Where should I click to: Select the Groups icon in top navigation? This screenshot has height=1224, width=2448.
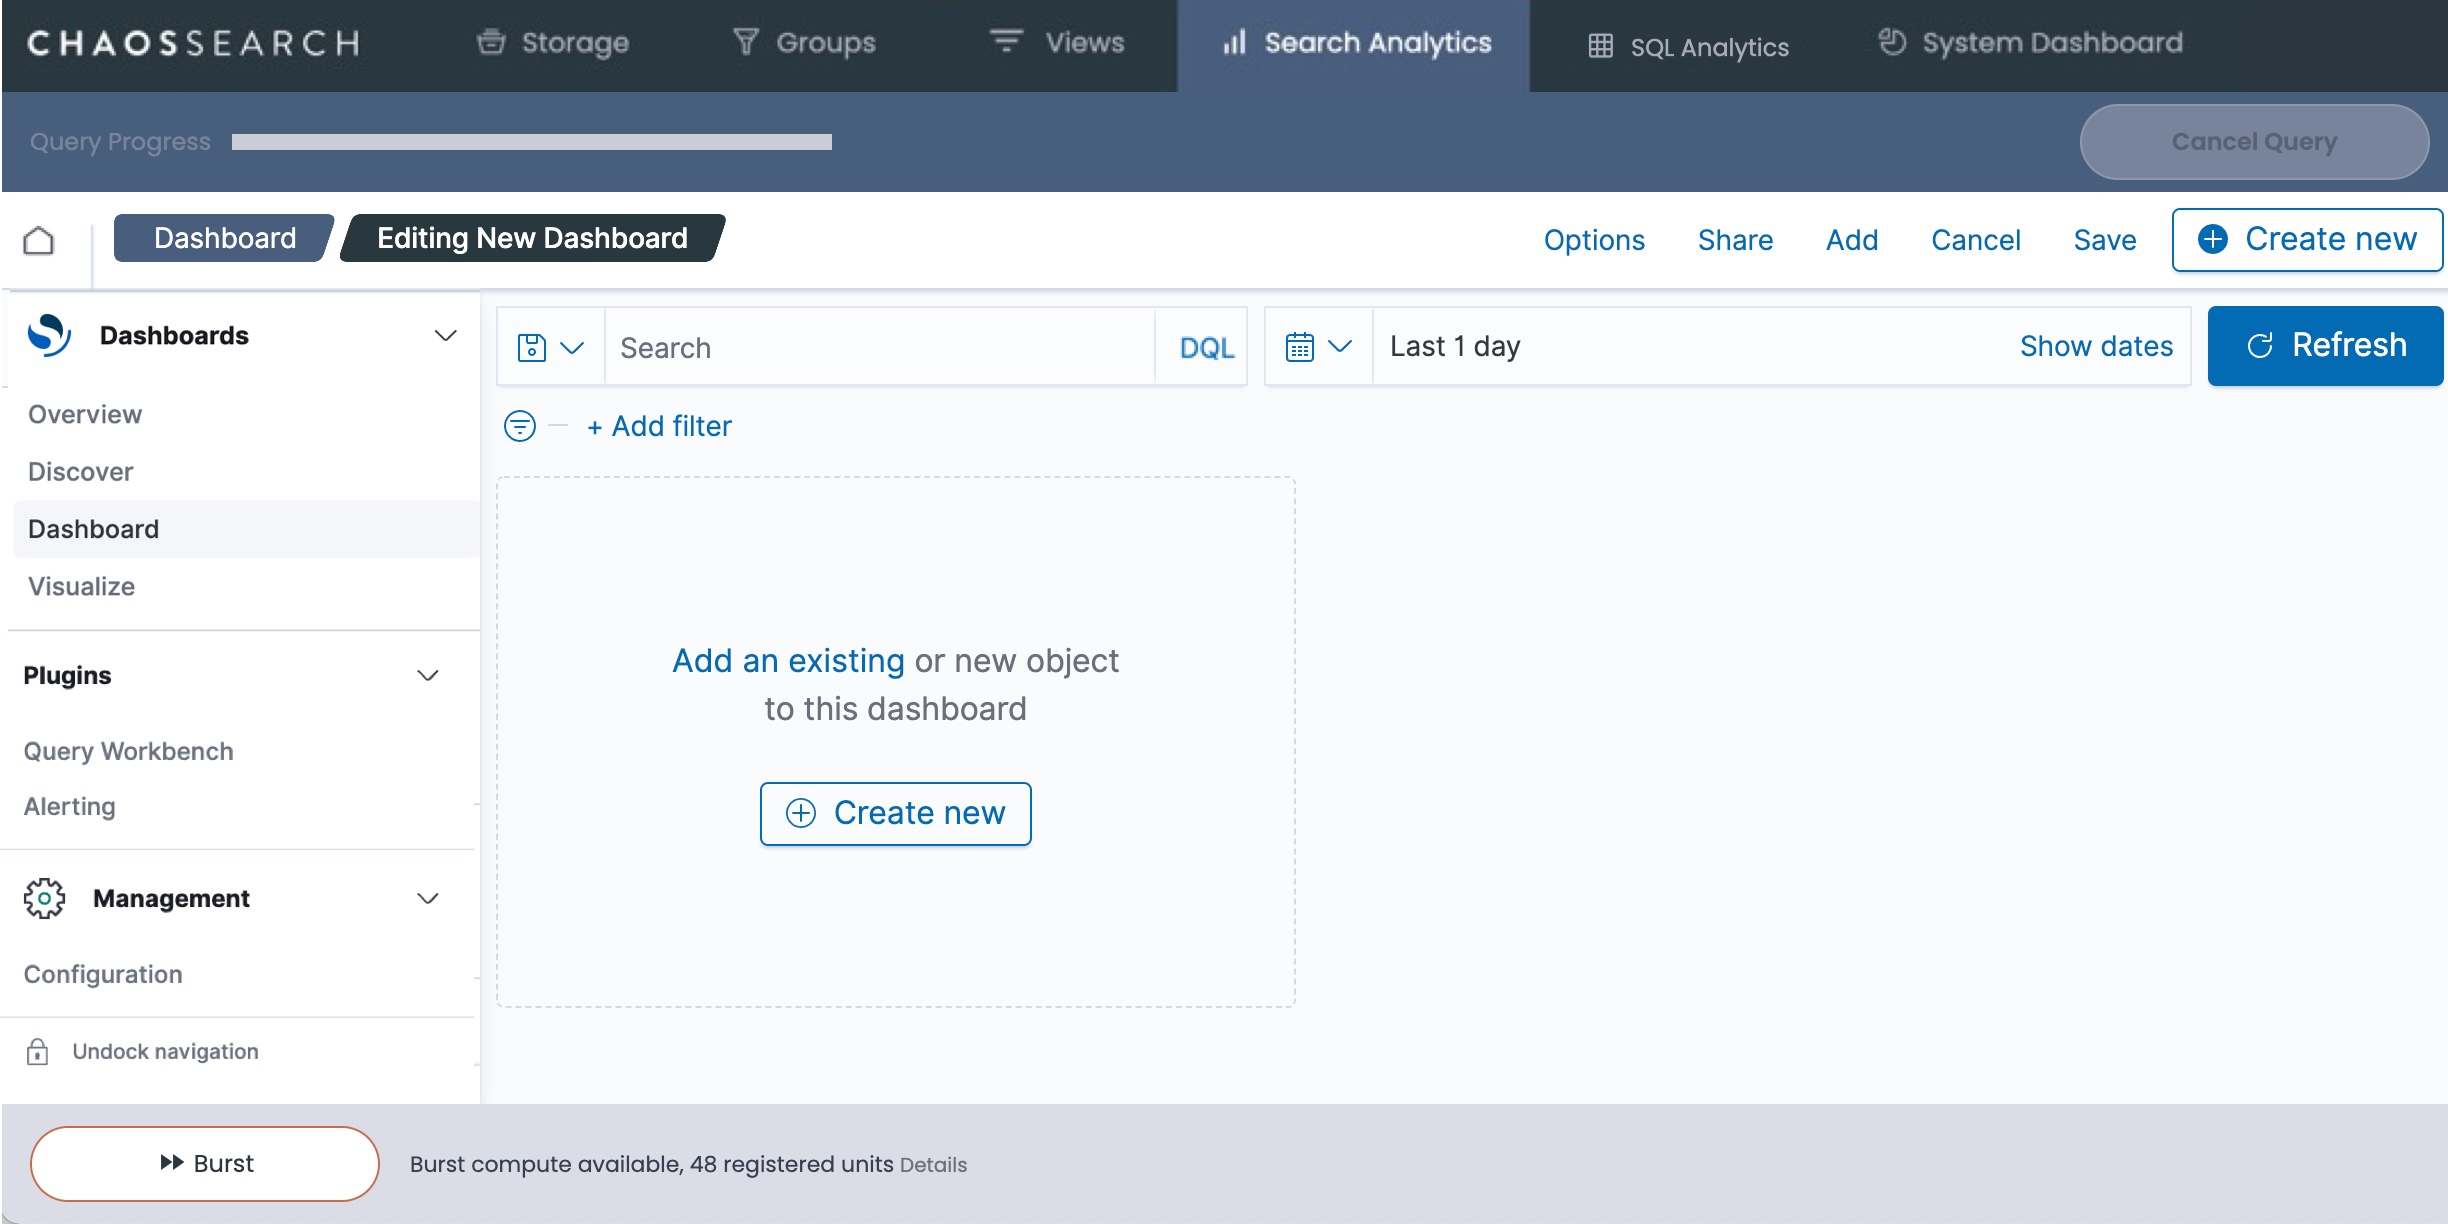pos(745,43)
